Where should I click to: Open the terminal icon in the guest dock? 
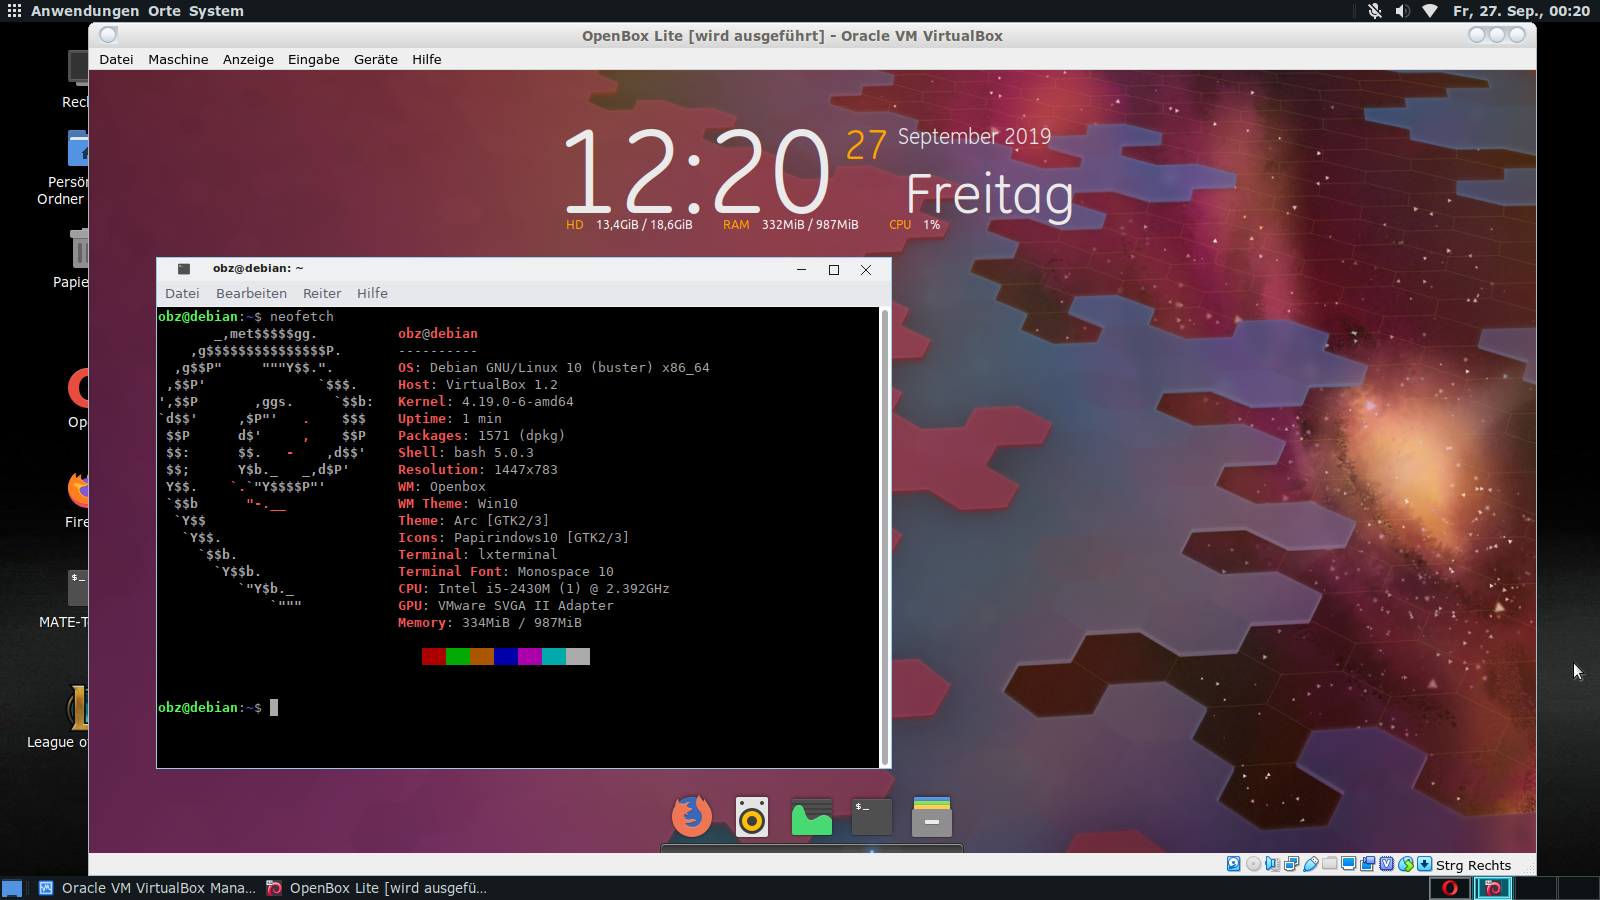(x=872, y=817)
